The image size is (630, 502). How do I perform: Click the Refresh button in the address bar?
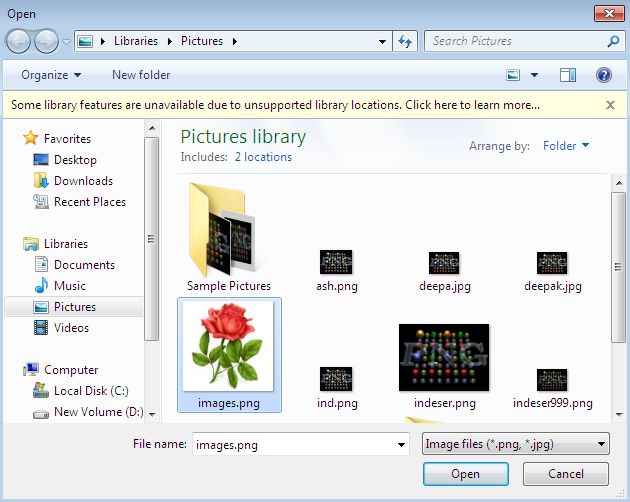coord(405,41)
